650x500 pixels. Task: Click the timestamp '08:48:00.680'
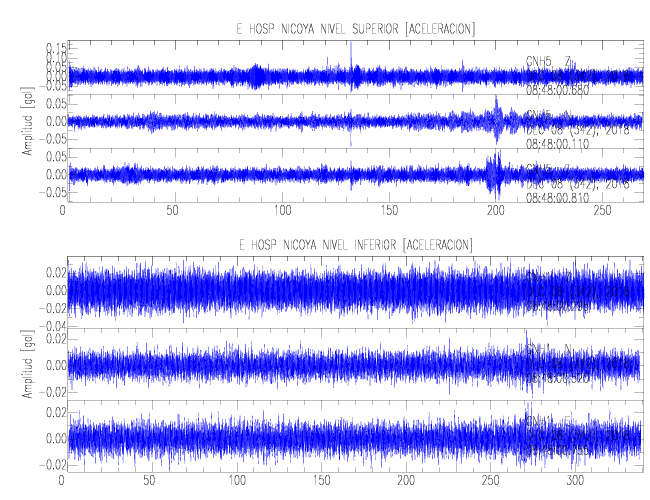(557, 90)
